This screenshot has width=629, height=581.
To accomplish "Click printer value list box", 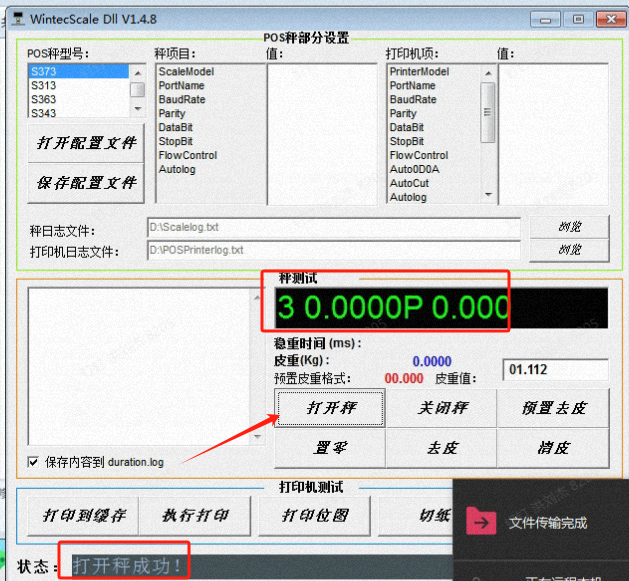I will pyautogui.click(x=554, y=134).
